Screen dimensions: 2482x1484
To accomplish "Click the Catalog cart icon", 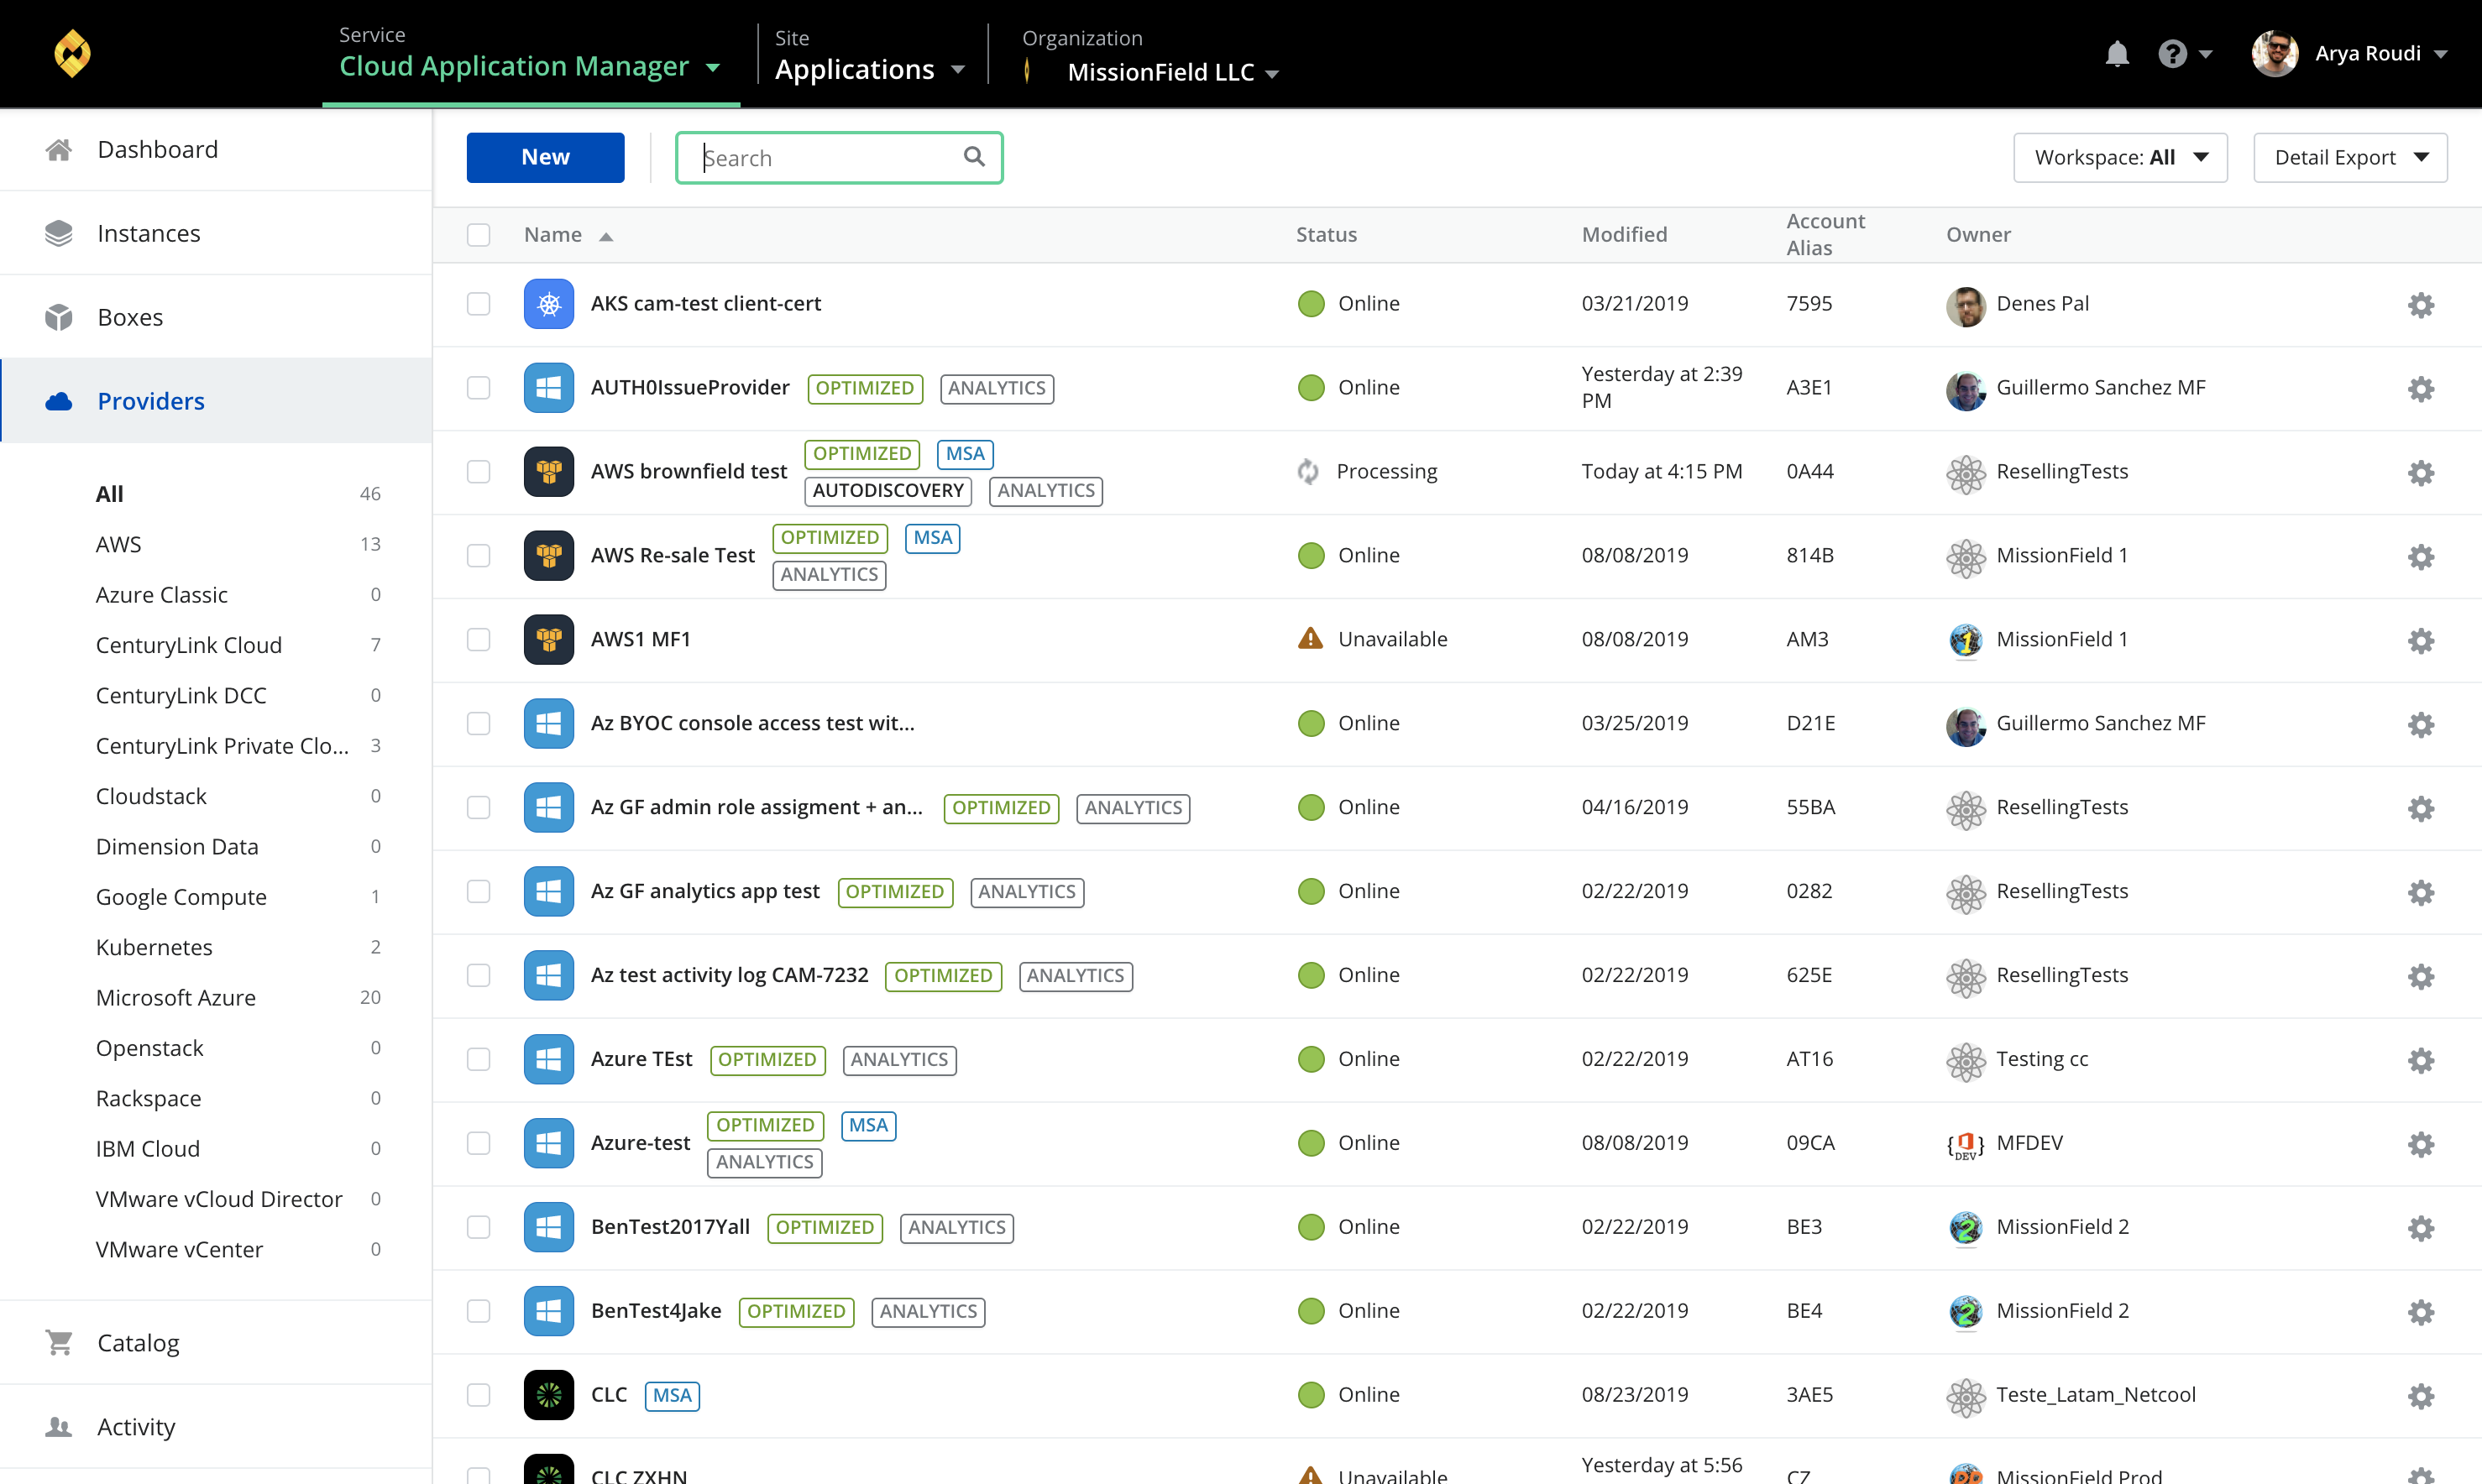I will pyautogui.click(x=59, y=1343).
